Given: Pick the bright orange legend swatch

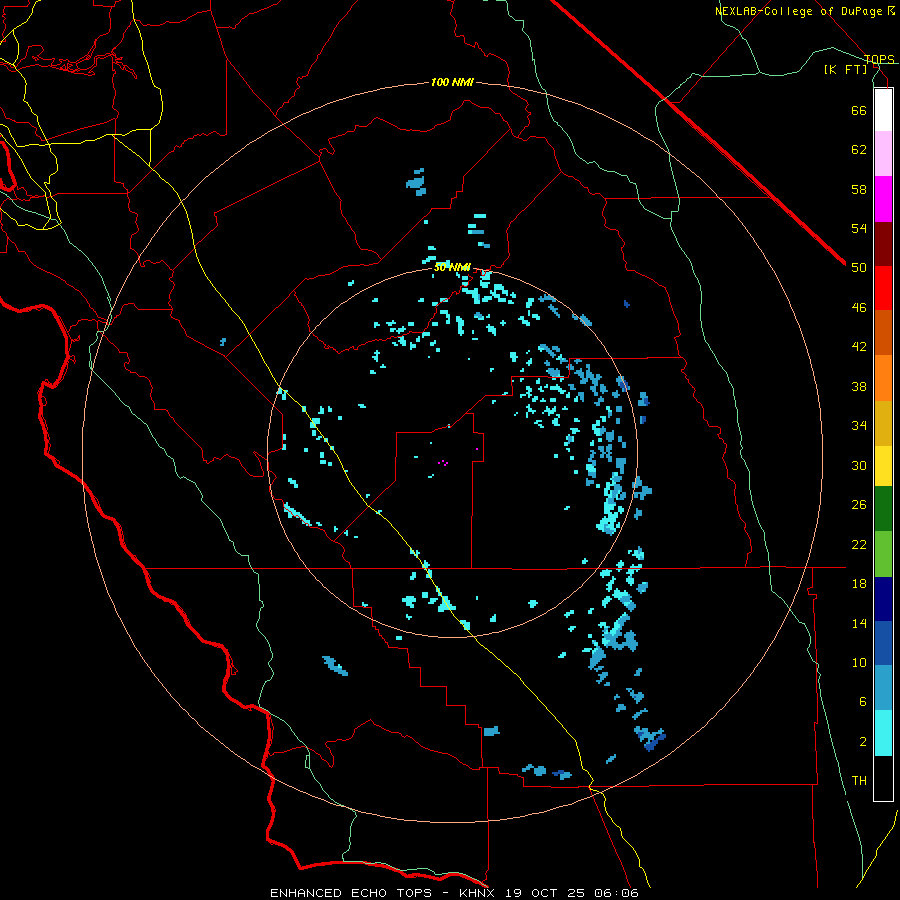Looking at the screenshot, I should [883, 378].
